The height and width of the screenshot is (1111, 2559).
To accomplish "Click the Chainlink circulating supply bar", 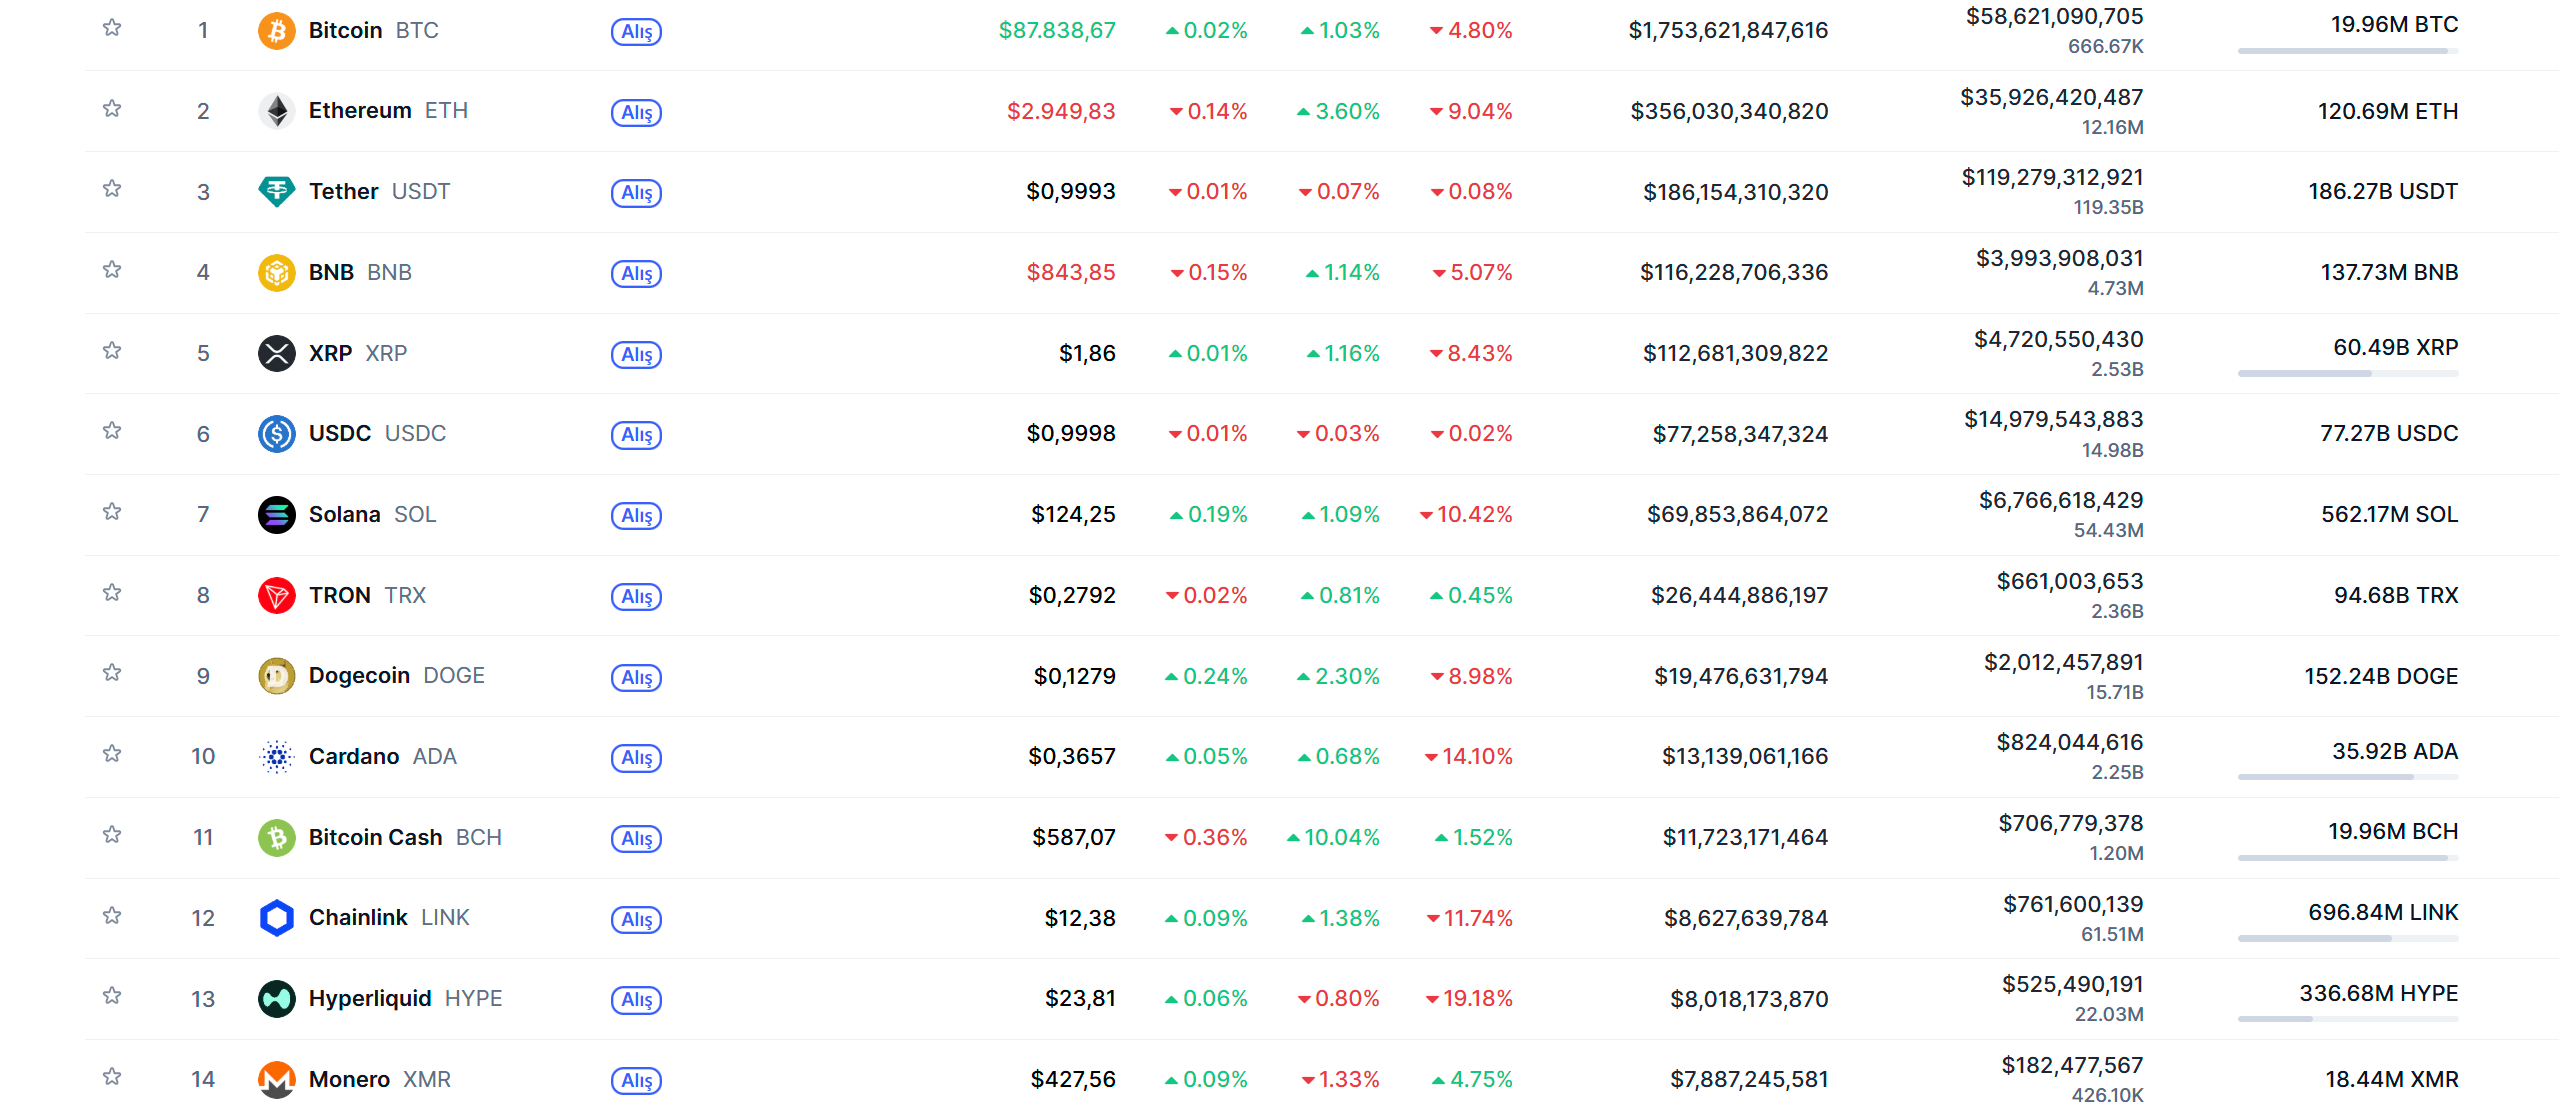I will (2347, 938).
